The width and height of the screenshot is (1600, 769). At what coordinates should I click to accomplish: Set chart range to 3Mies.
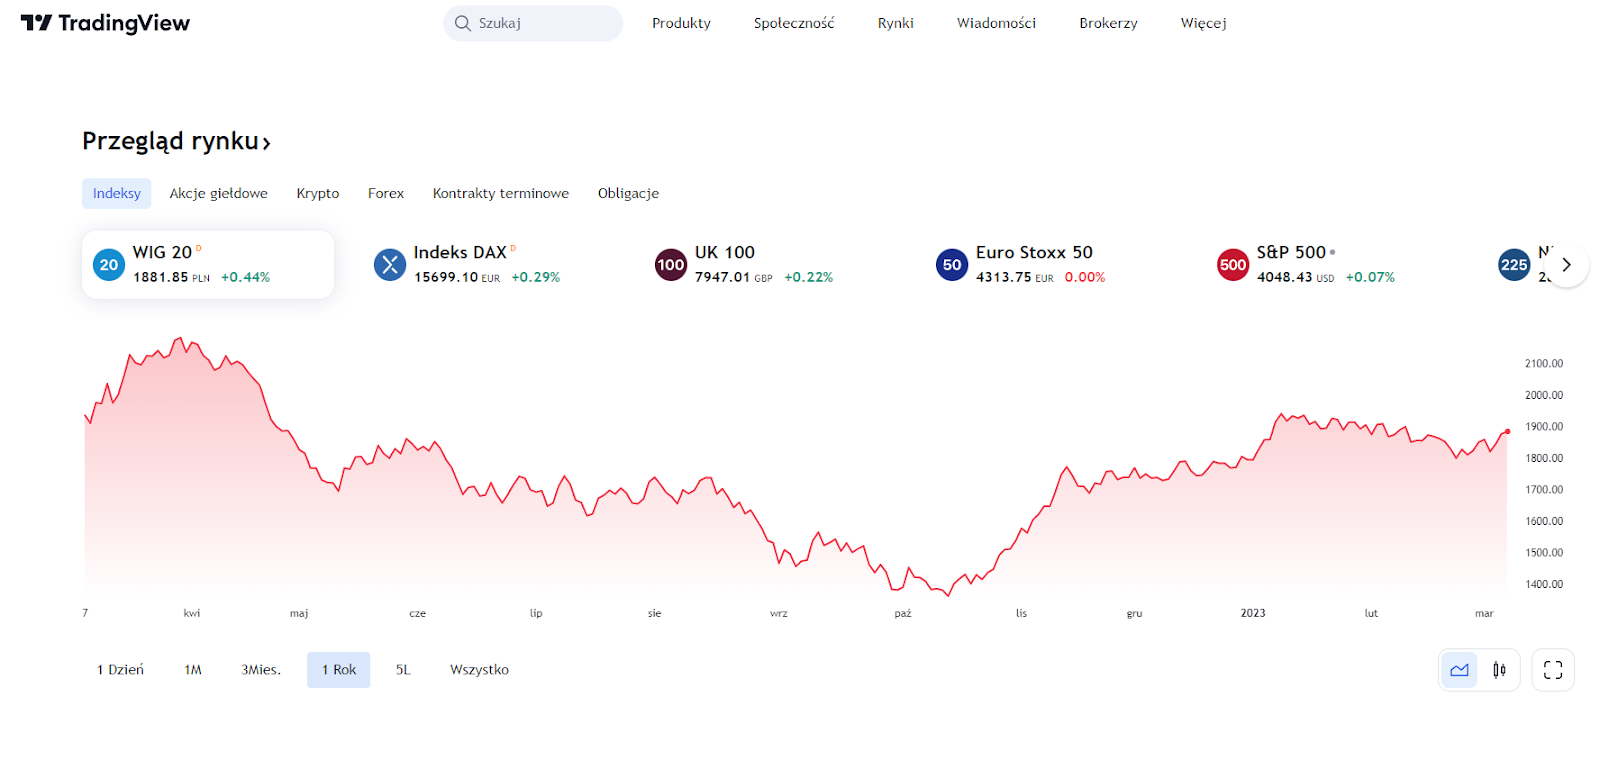[x=261, y=670]
